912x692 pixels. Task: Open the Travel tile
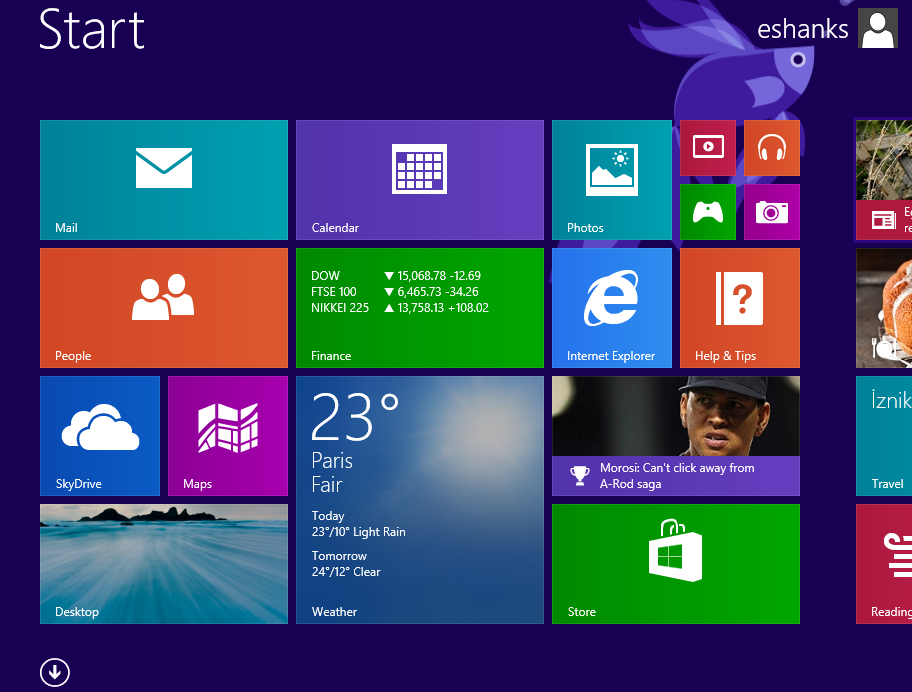(x=884, y=436)
